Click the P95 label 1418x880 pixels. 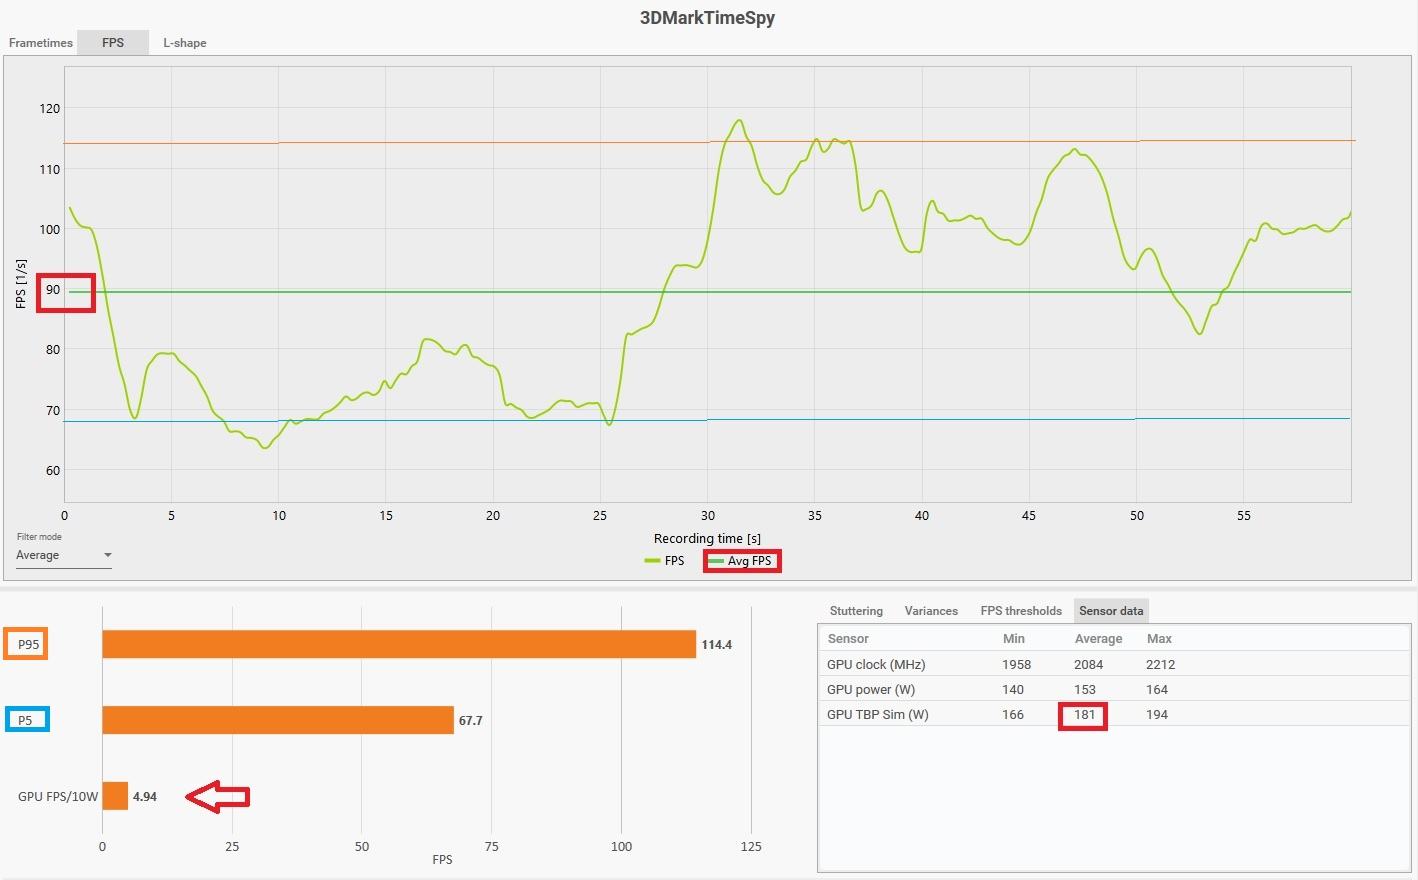point(28,644)
